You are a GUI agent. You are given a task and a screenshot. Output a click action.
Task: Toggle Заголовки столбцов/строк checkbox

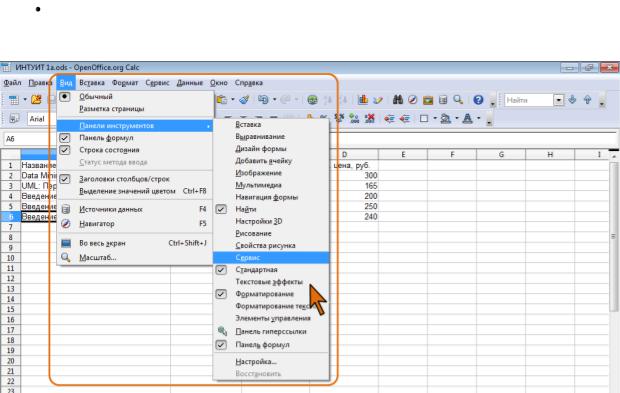[x=64, y=179]
